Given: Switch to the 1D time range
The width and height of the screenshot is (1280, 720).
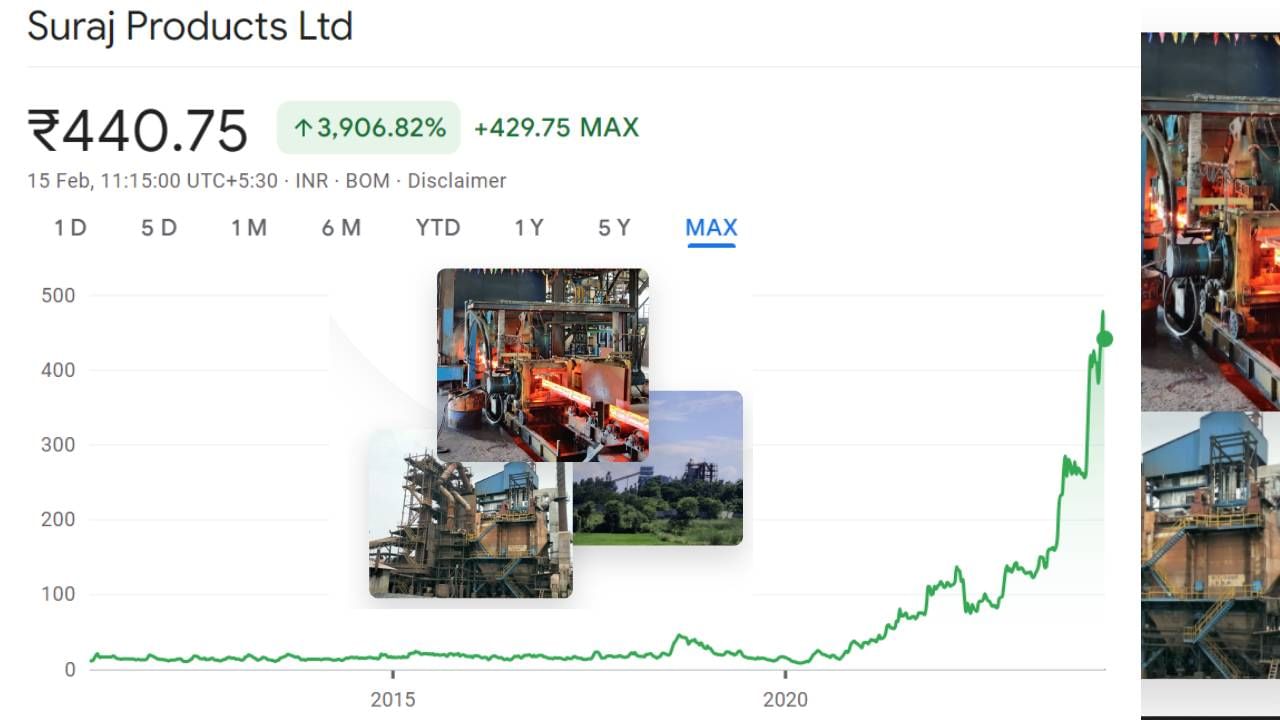Looking at the screenshot, I should point(70,228).
